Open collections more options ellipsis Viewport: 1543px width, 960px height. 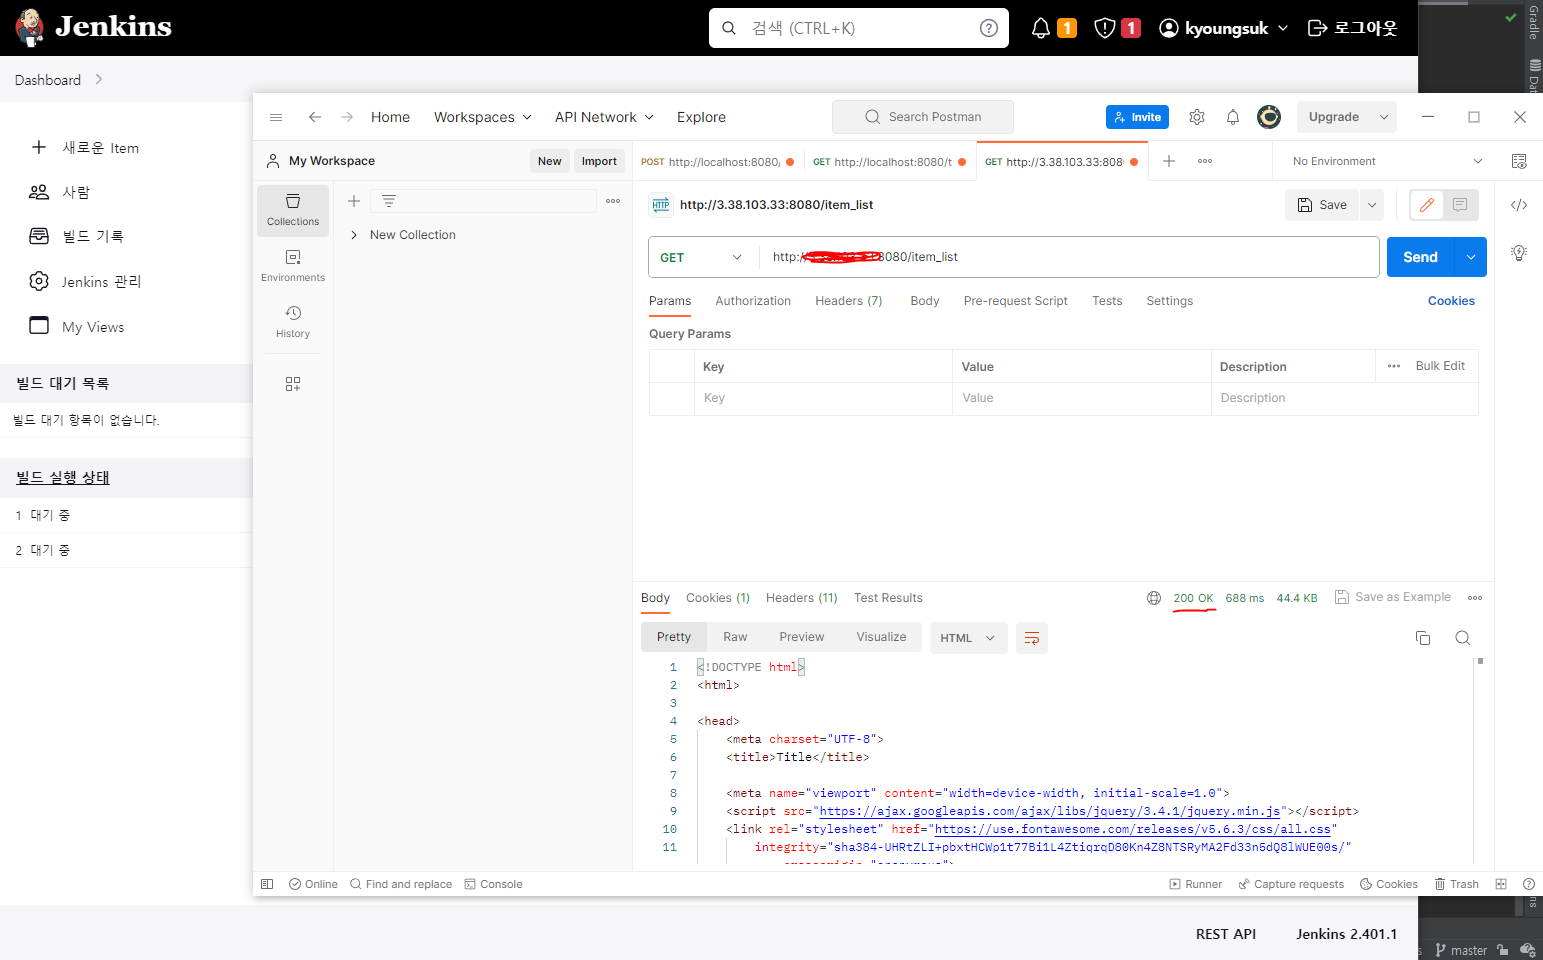tap(613, 201)
